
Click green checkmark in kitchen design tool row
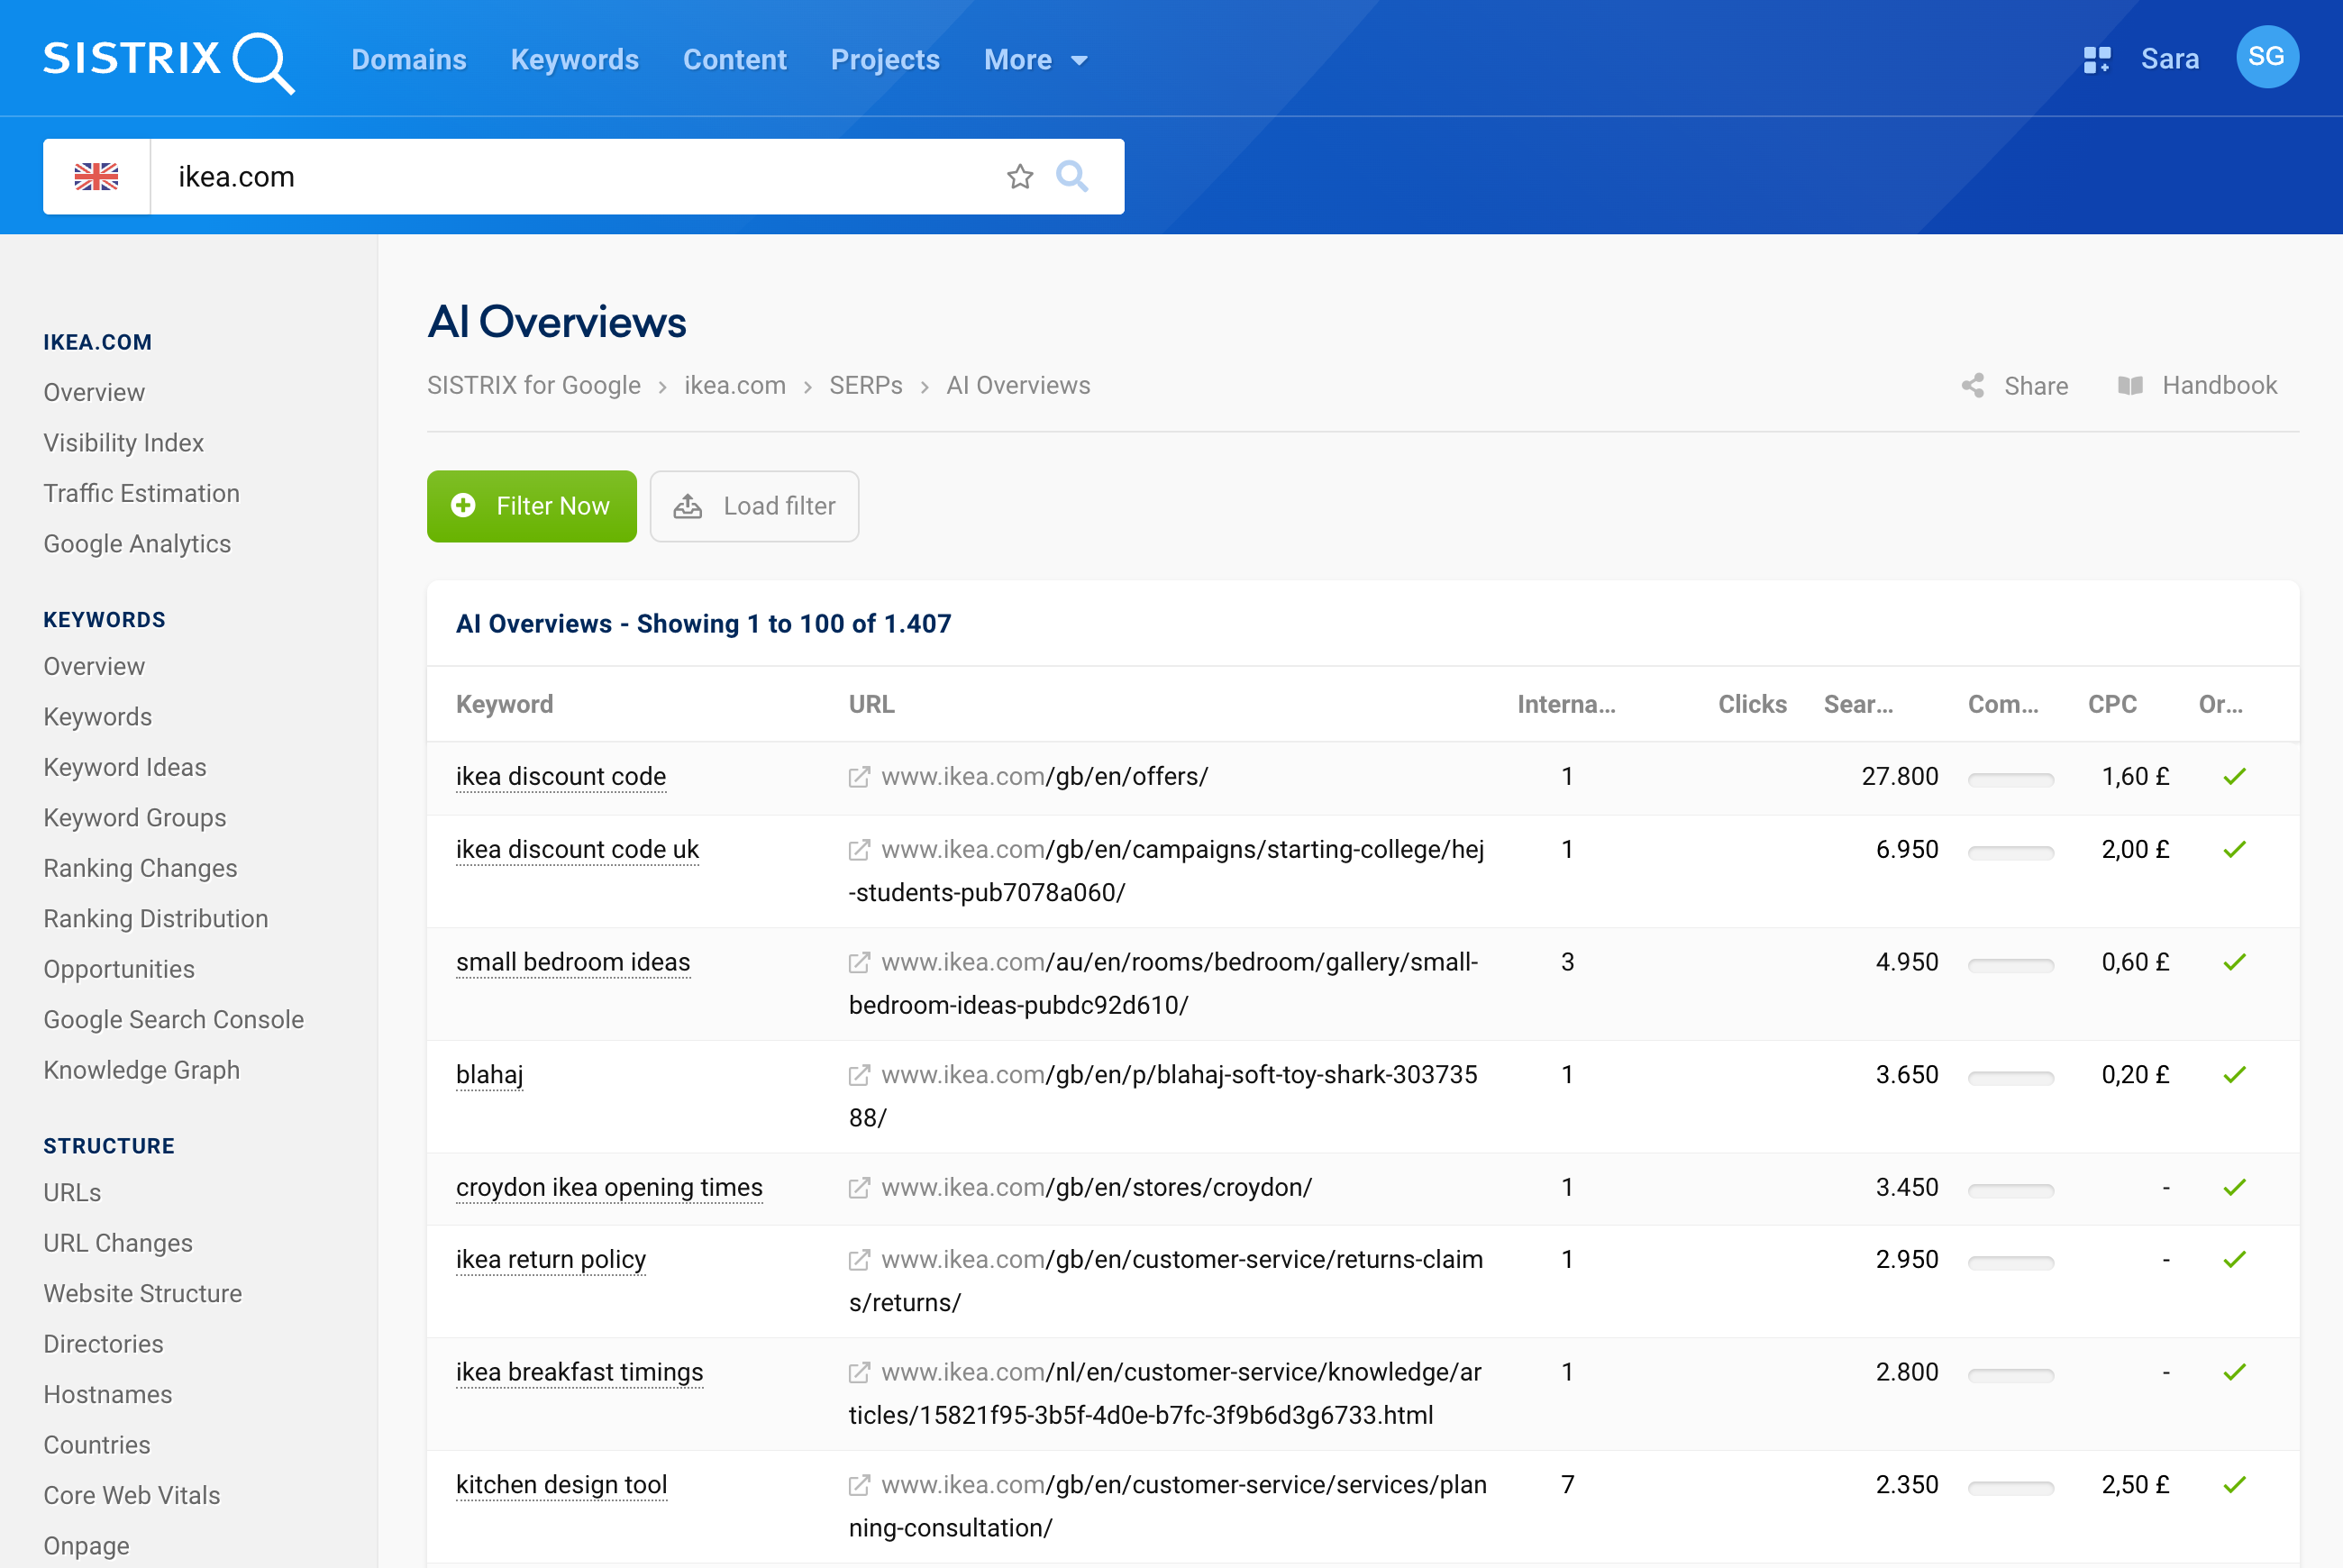coord(2235,1484)
